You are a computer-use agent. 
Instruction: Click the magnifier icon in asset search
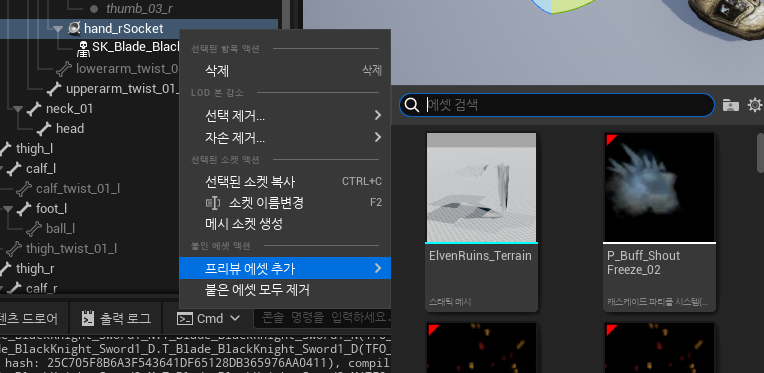click(x=412, y=105)
